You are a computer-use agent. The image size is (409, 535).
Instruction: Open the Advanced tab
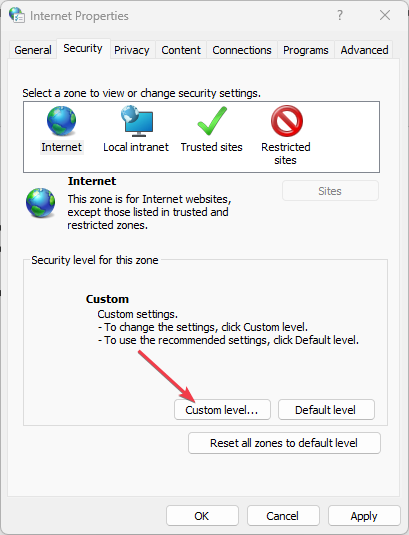point(364,50)
